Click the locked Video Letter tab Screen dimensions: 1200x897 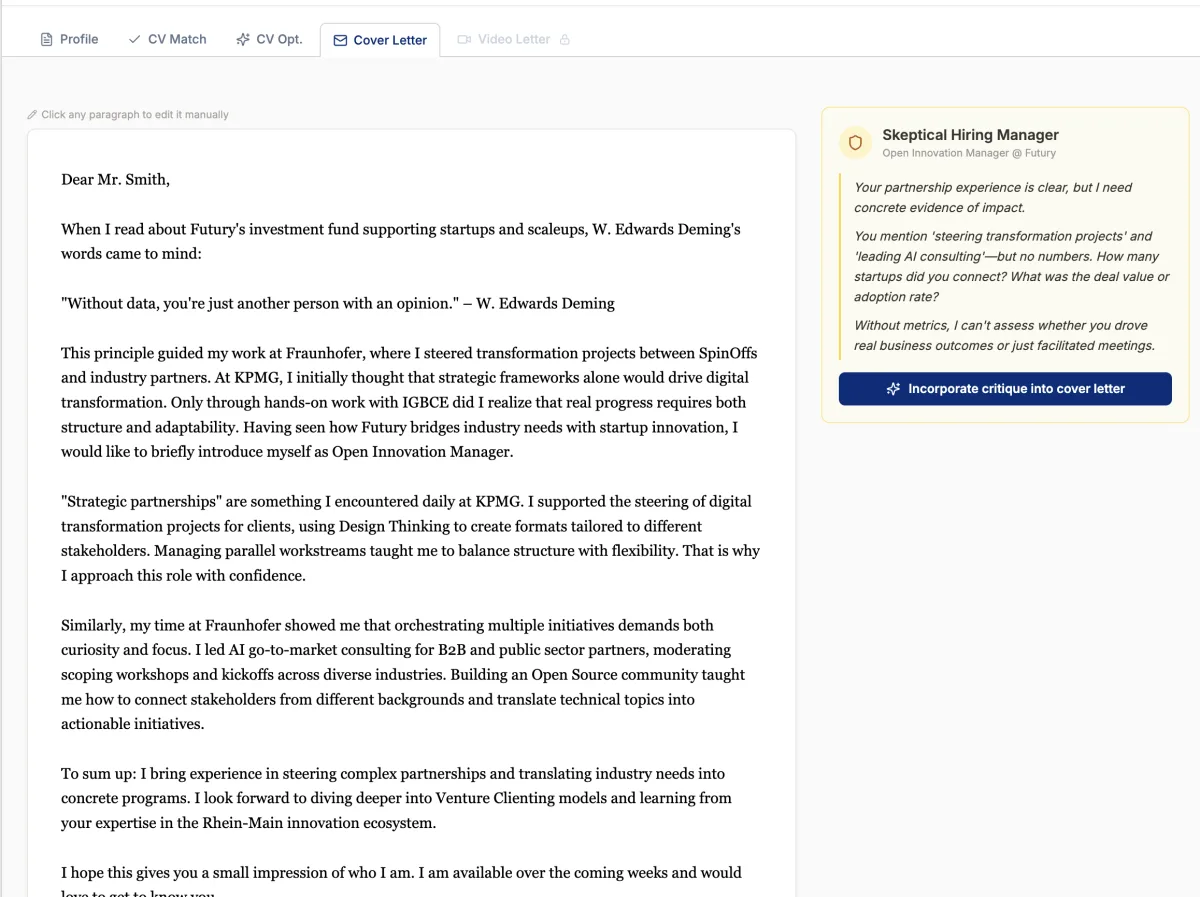point(514,39)
